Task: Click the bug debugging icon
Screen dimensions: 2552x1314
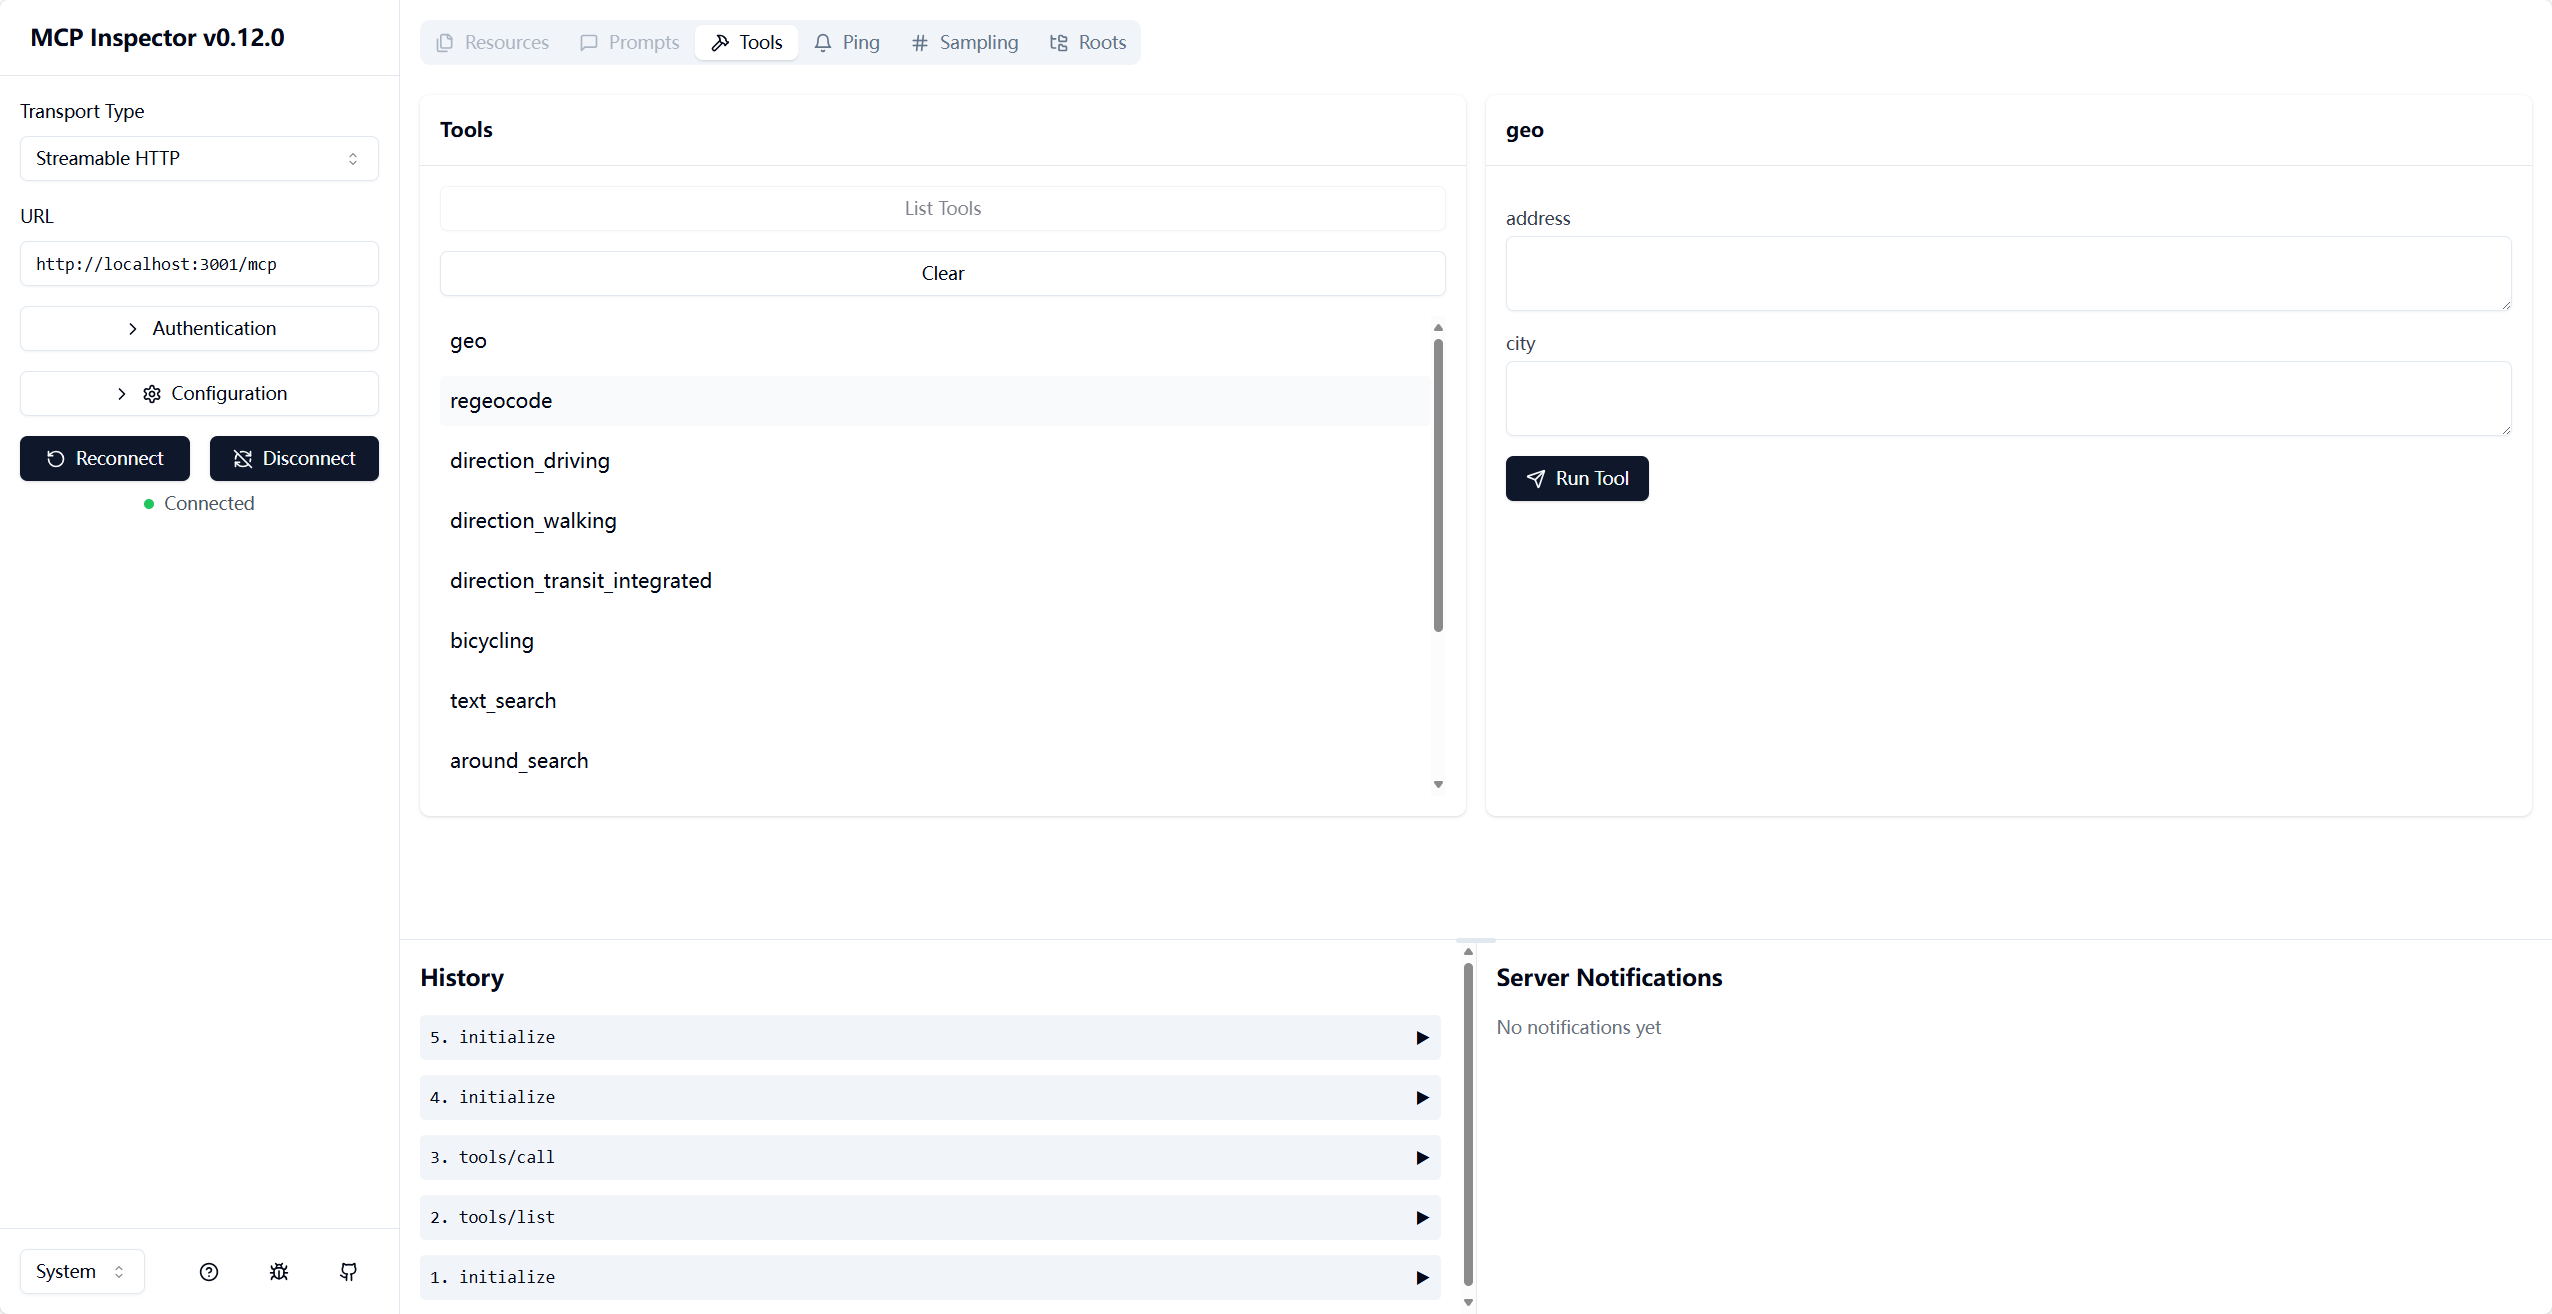Action: [279, 1271]
